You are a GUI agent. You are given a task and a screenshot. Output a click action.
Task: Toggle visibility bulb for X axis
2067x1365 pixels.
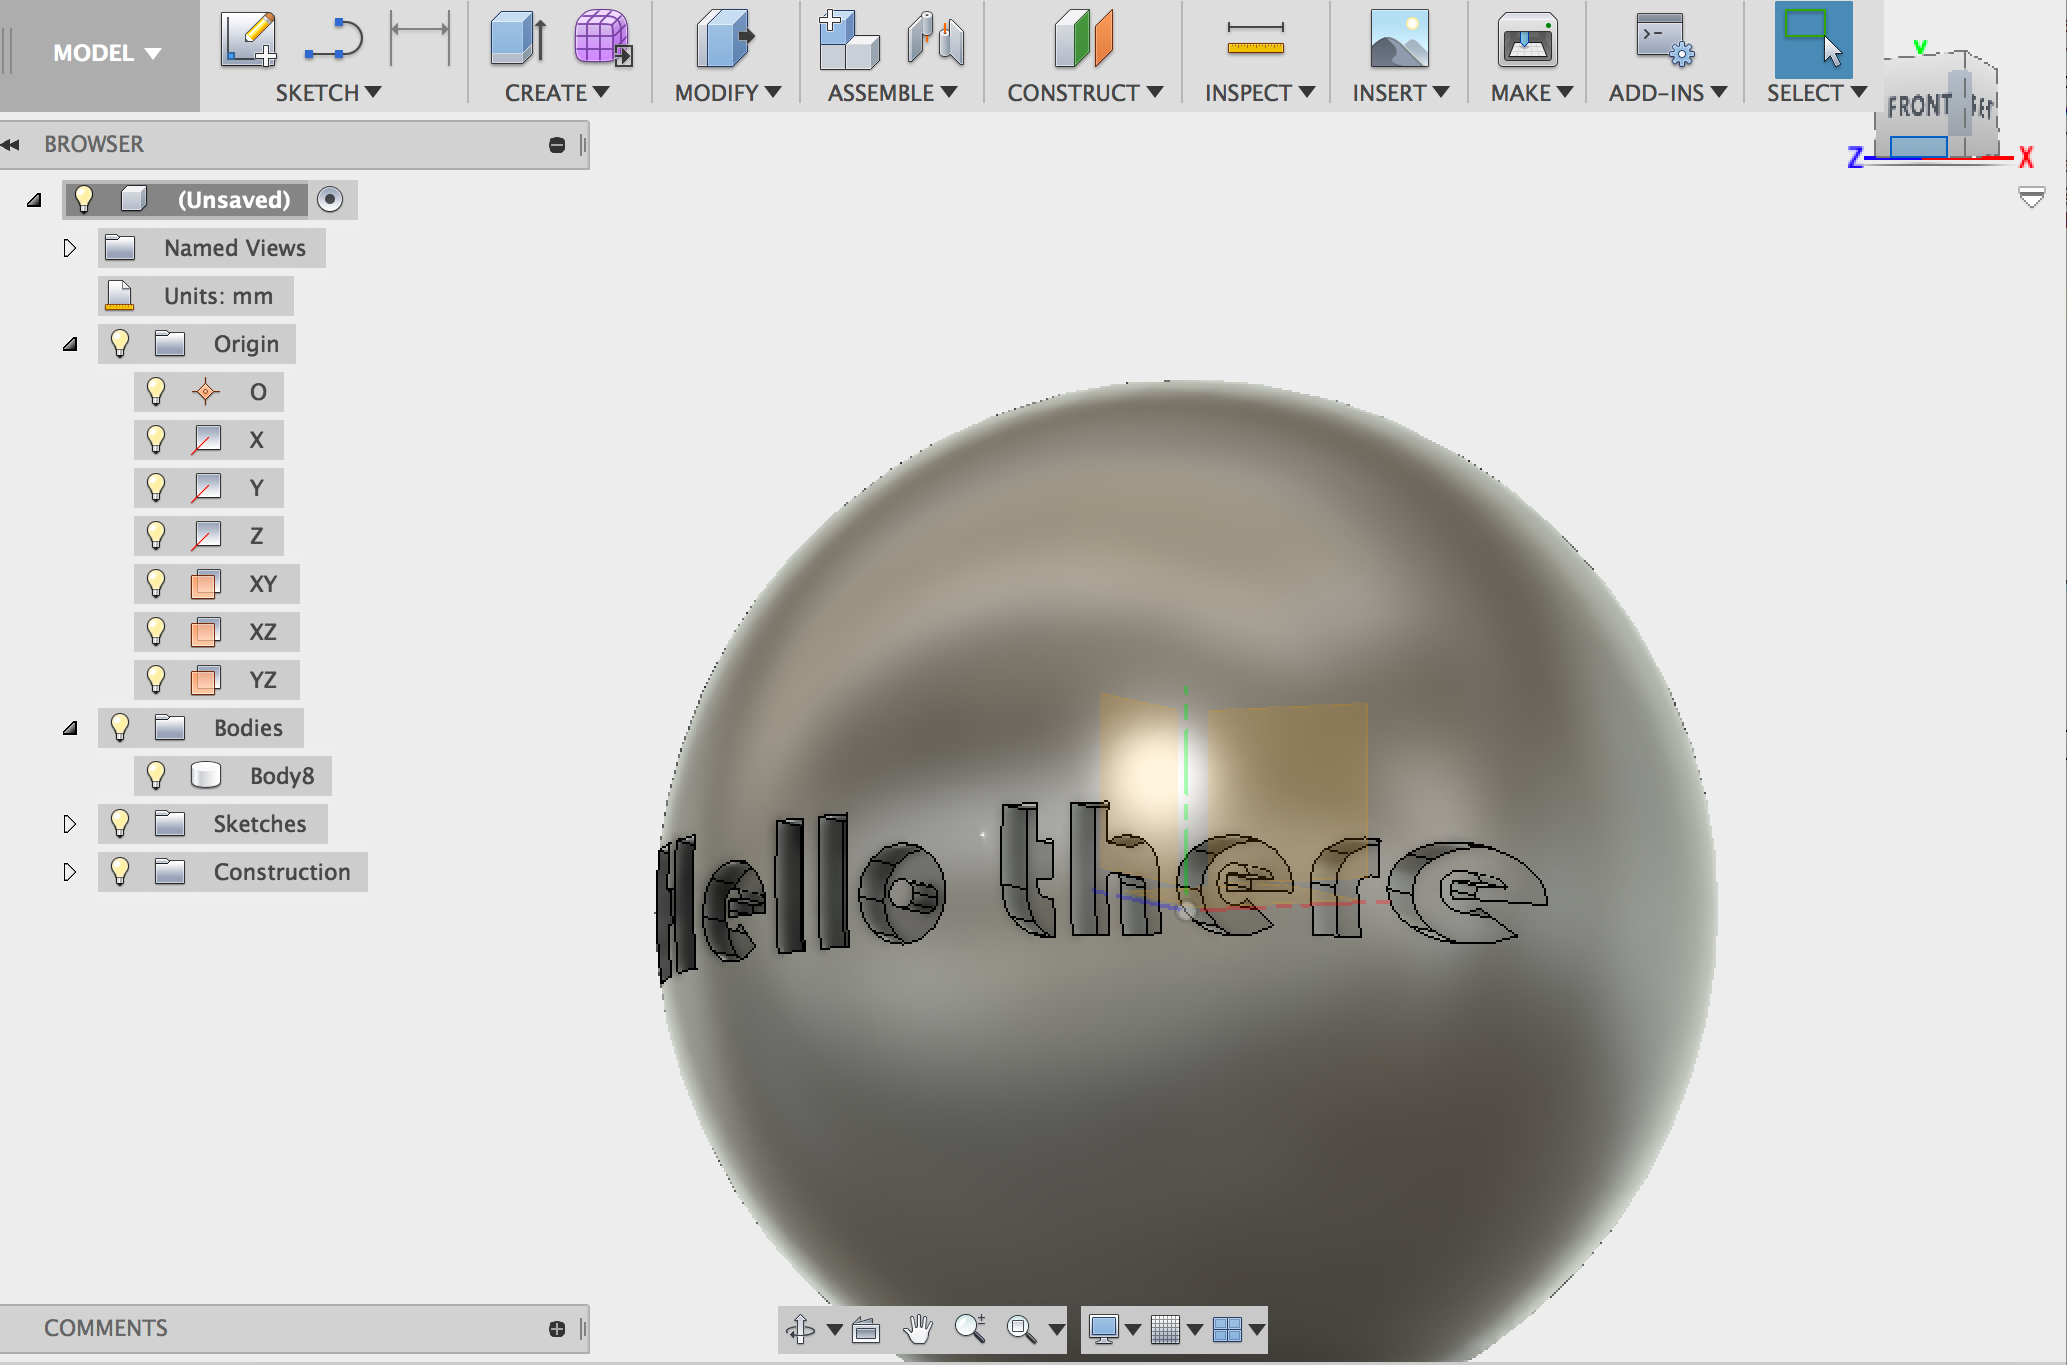[156, 439]
